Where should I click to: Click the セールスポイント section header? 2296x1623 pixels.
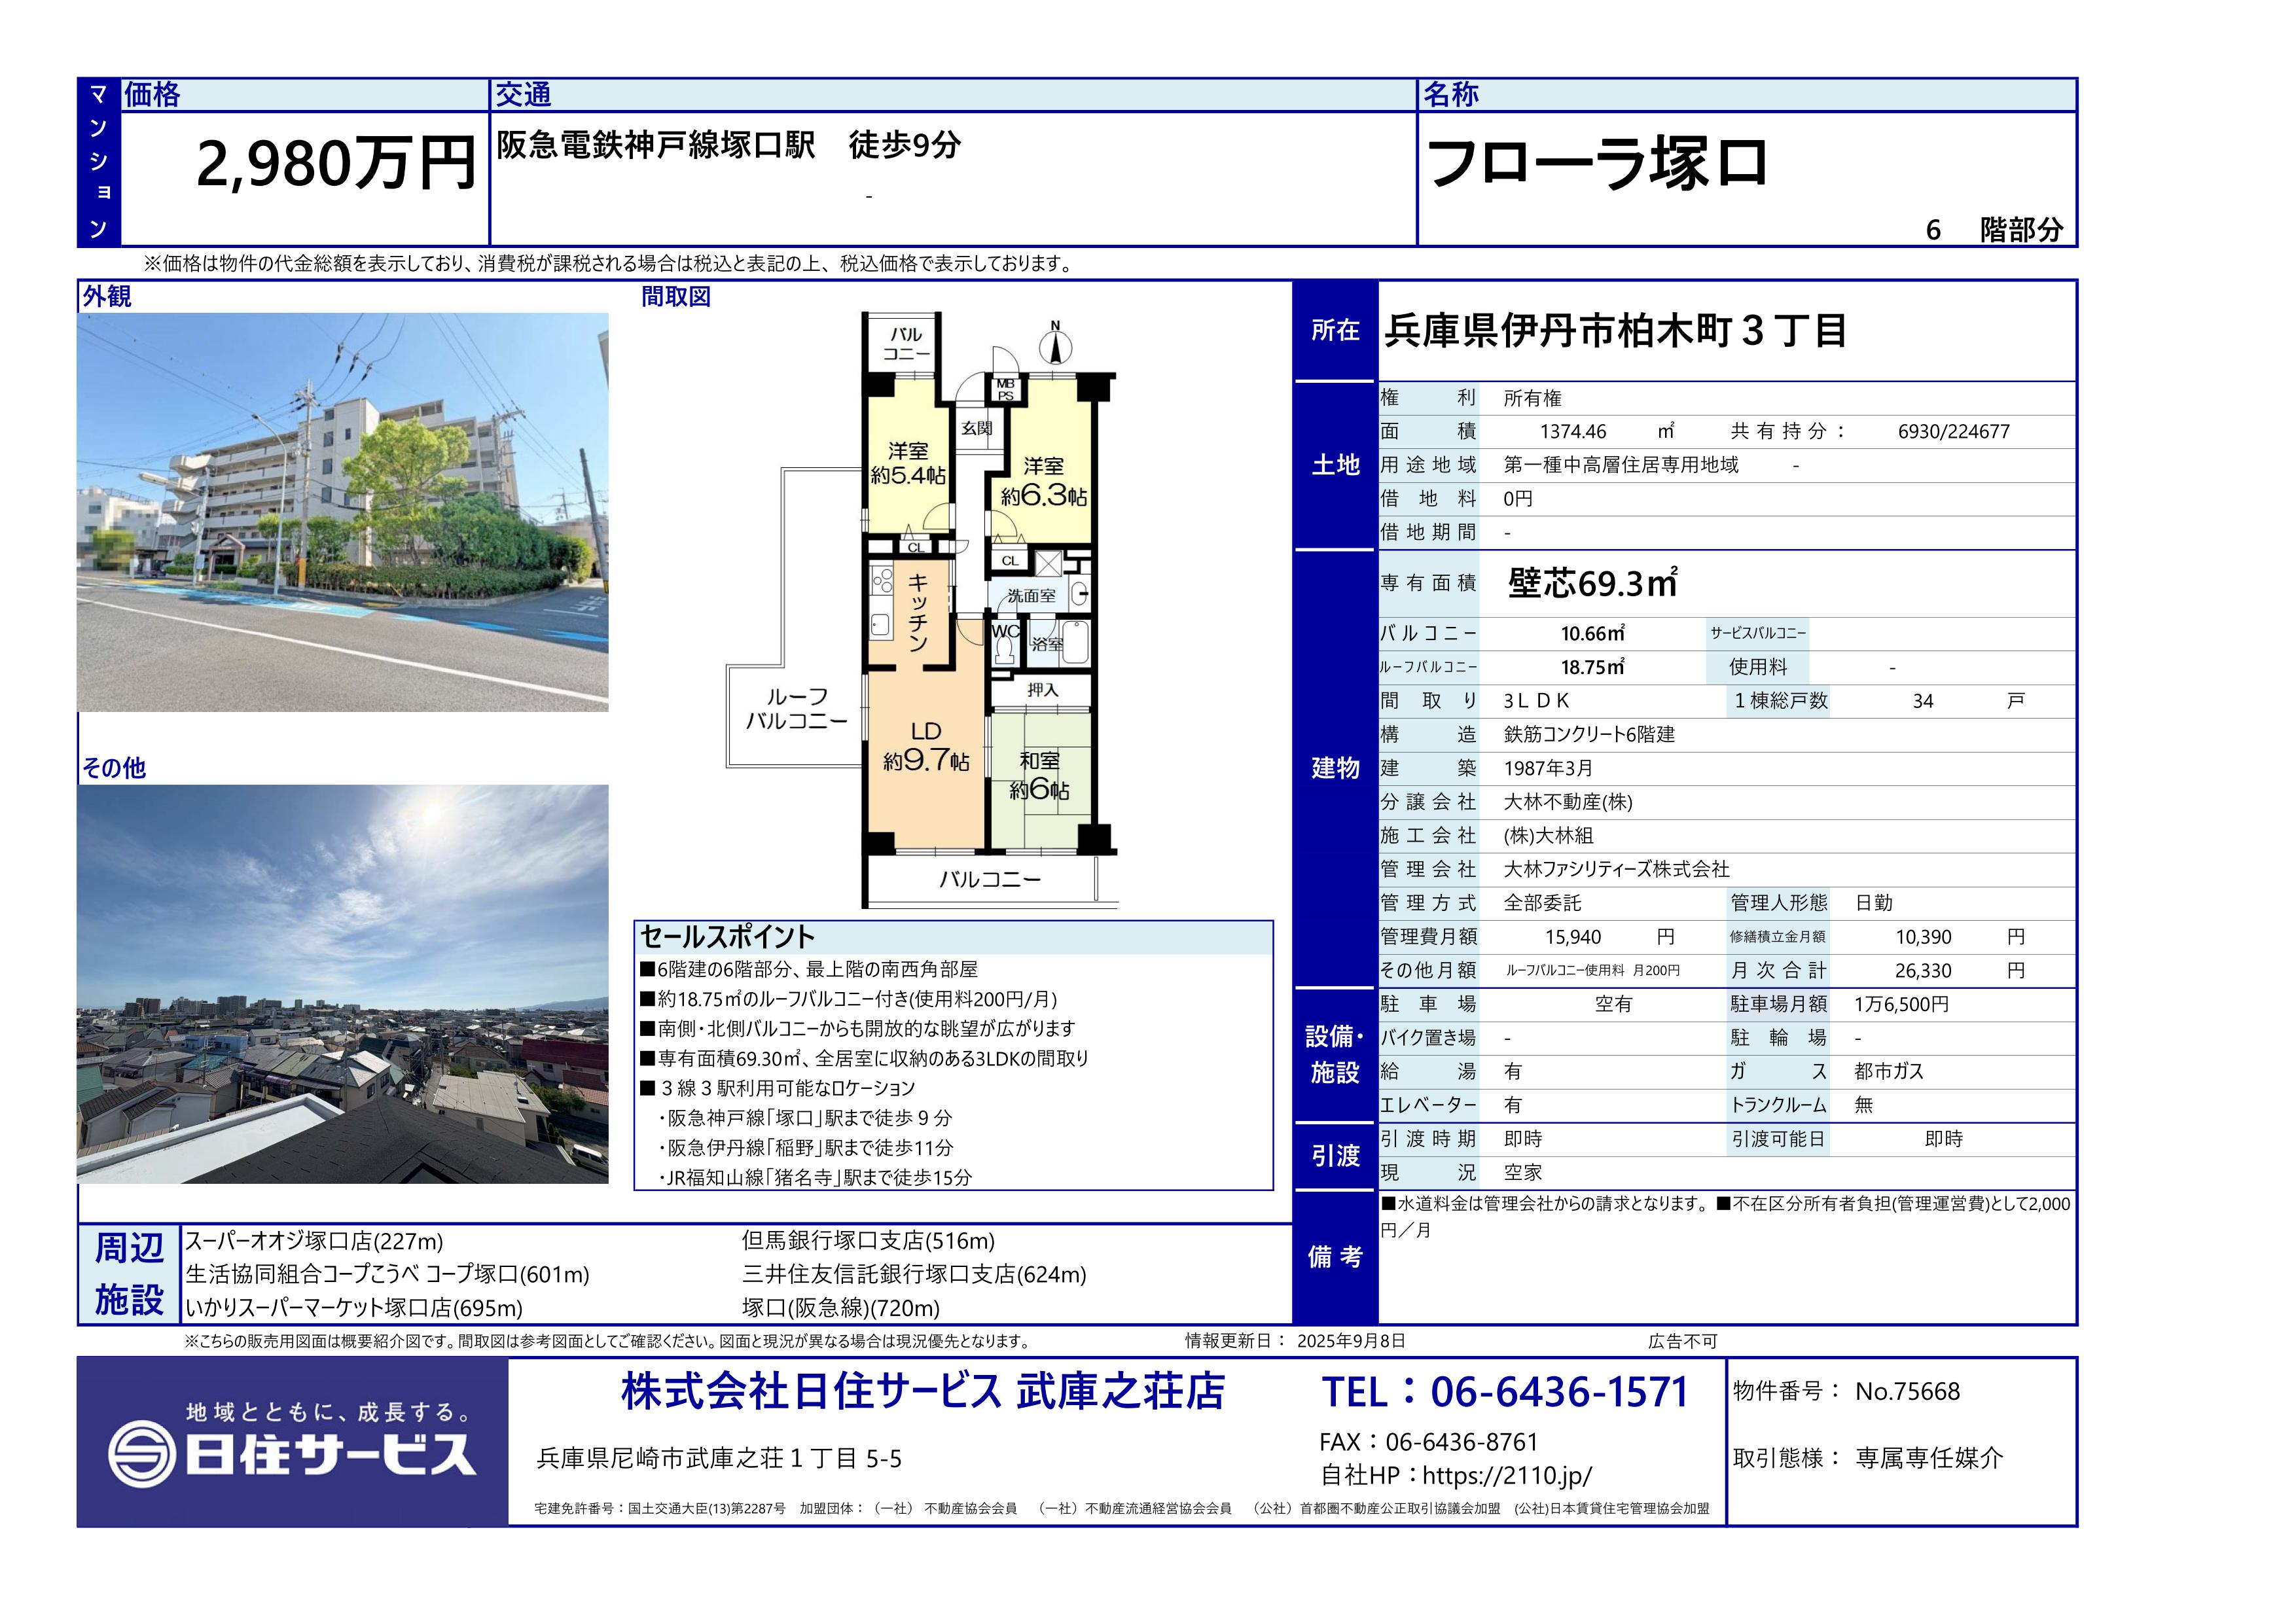[x=727, y=937]
